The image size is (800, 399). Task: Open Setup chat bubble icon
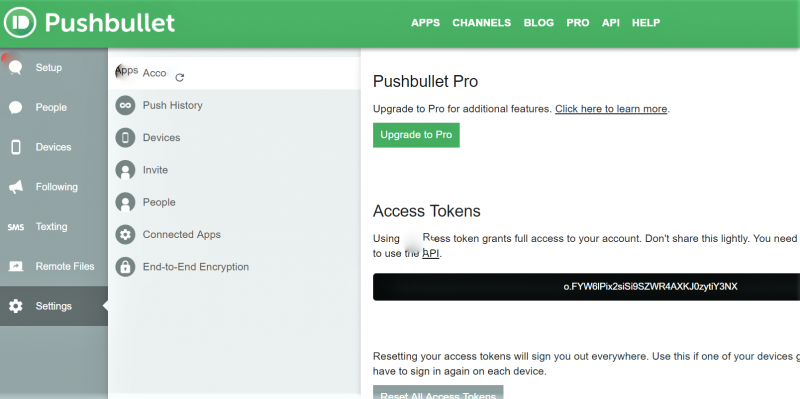tap(15, 67)
